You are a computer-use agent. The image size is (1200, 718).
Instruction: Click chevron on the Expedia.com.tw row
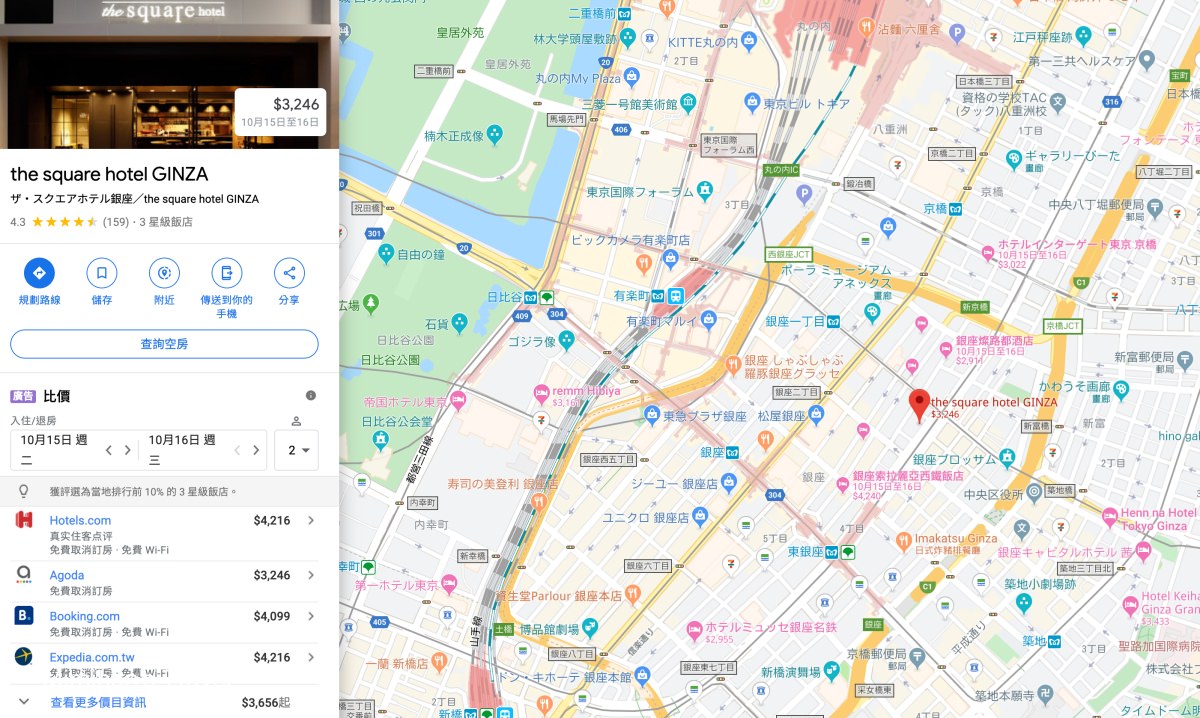(311, 657)
